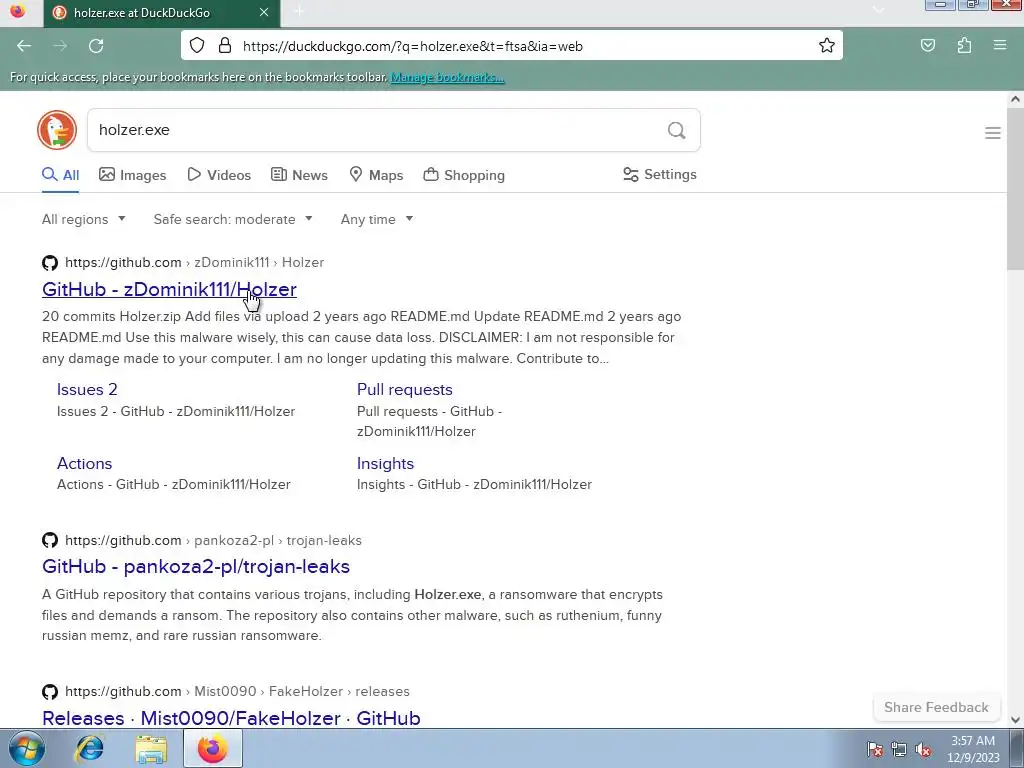View site info via the padlock icon
The width and height of the screenshot is (1024, 768).
(x=225, y=45)
